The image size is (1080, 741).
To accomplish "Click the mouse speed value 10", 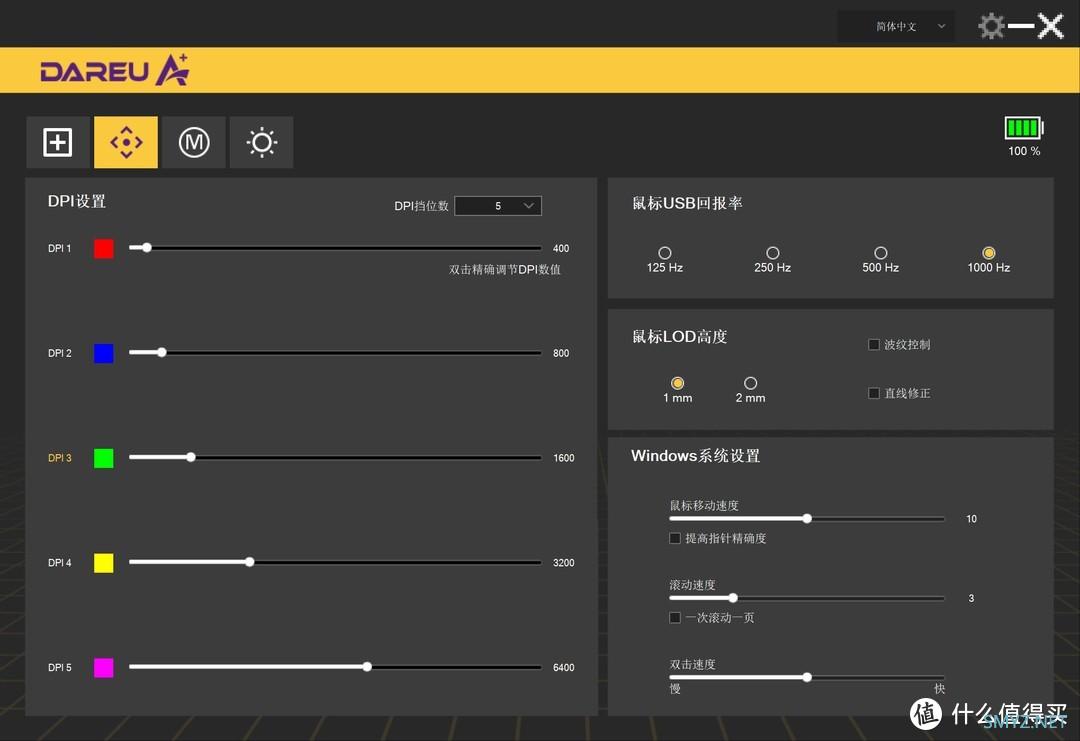I will (971, 519).
